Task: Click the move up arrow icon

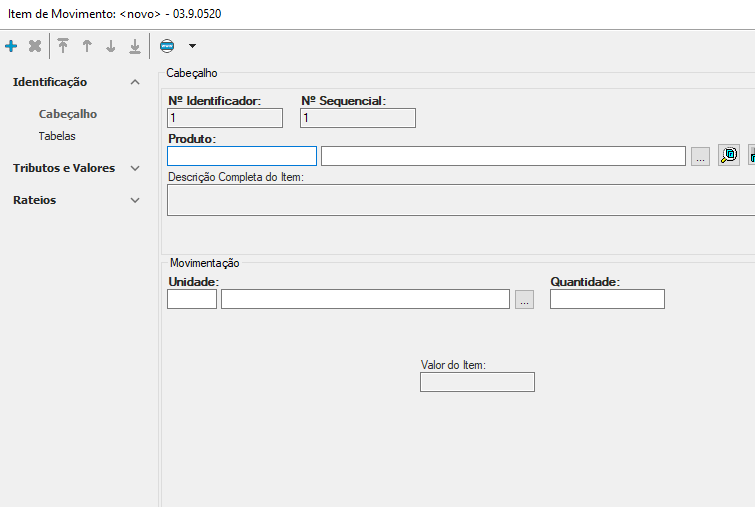Action: click(87, 46)
